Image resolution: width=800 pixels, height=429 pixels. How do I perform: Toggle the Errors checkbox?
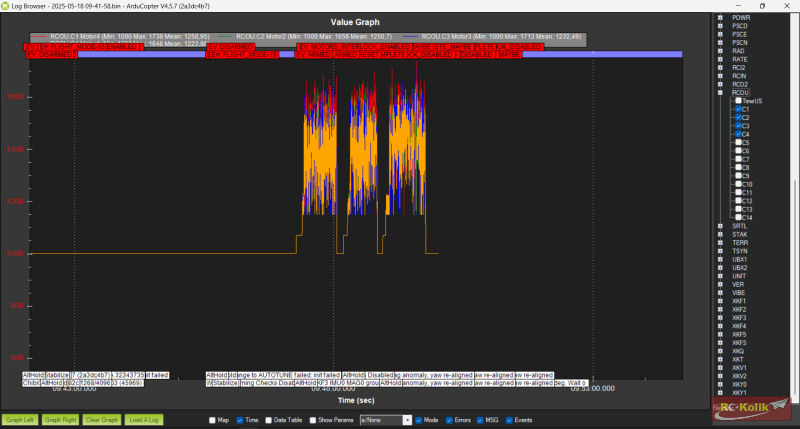coord(449,420)
